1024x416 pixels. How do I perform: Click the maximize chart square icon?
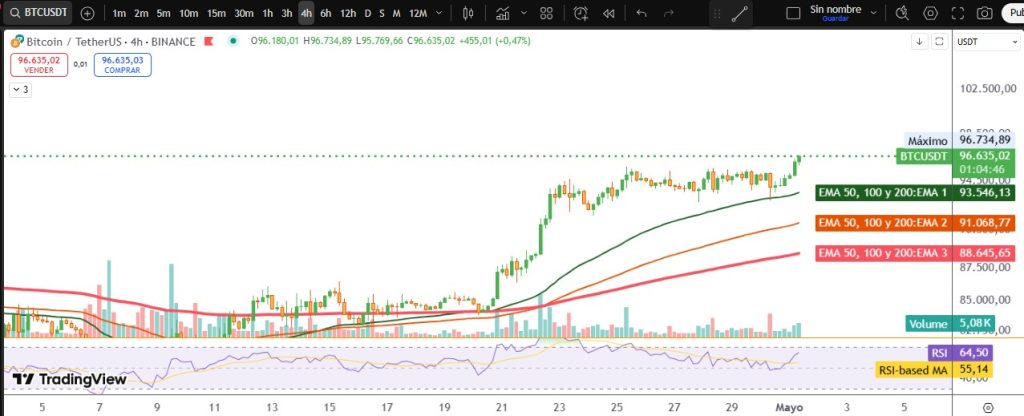[940, 41]
